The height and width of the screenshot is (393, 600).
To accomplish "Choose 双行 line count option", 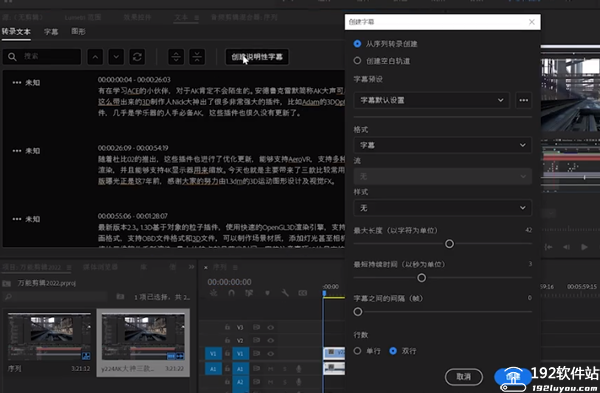I will point(393,351).
